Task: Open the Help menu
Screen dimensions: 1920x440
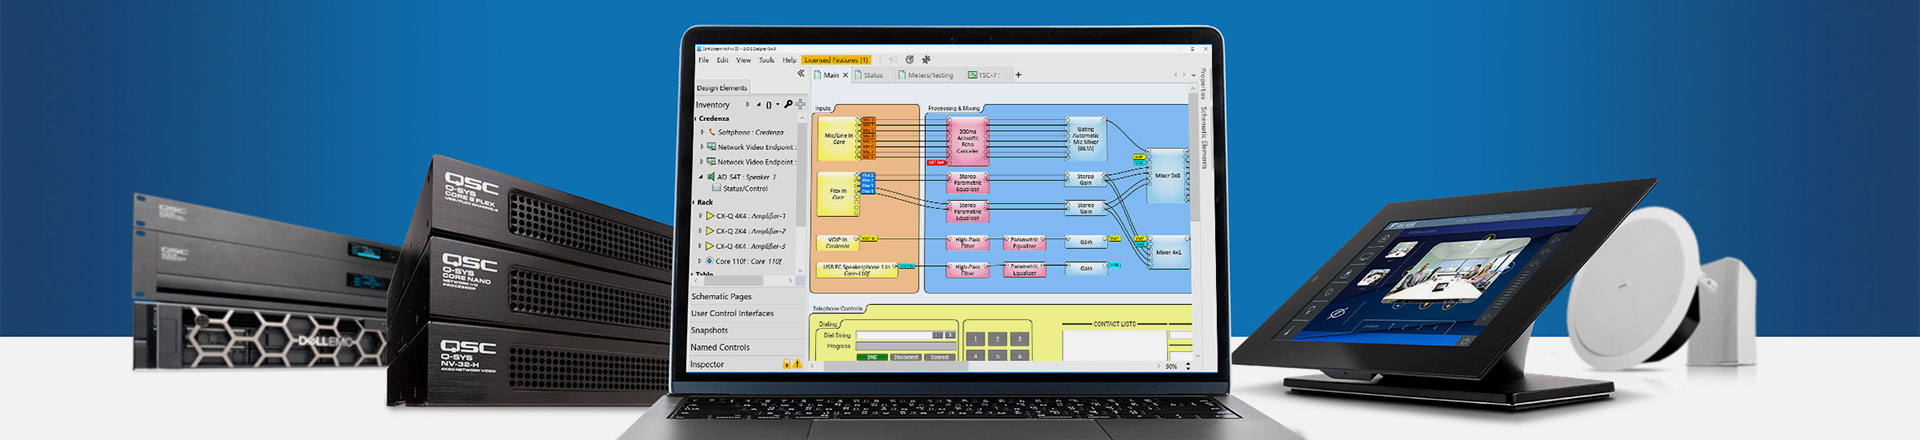Action: pyautogui.click(x=789, y=60)
